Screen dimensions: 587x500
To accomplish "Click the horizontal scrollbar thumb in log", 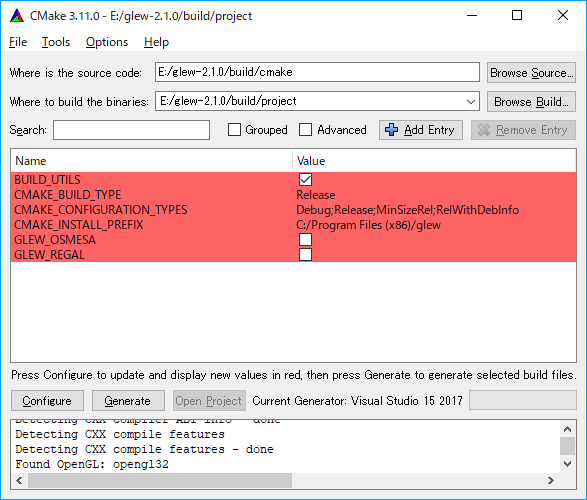I will click(160, 480).
